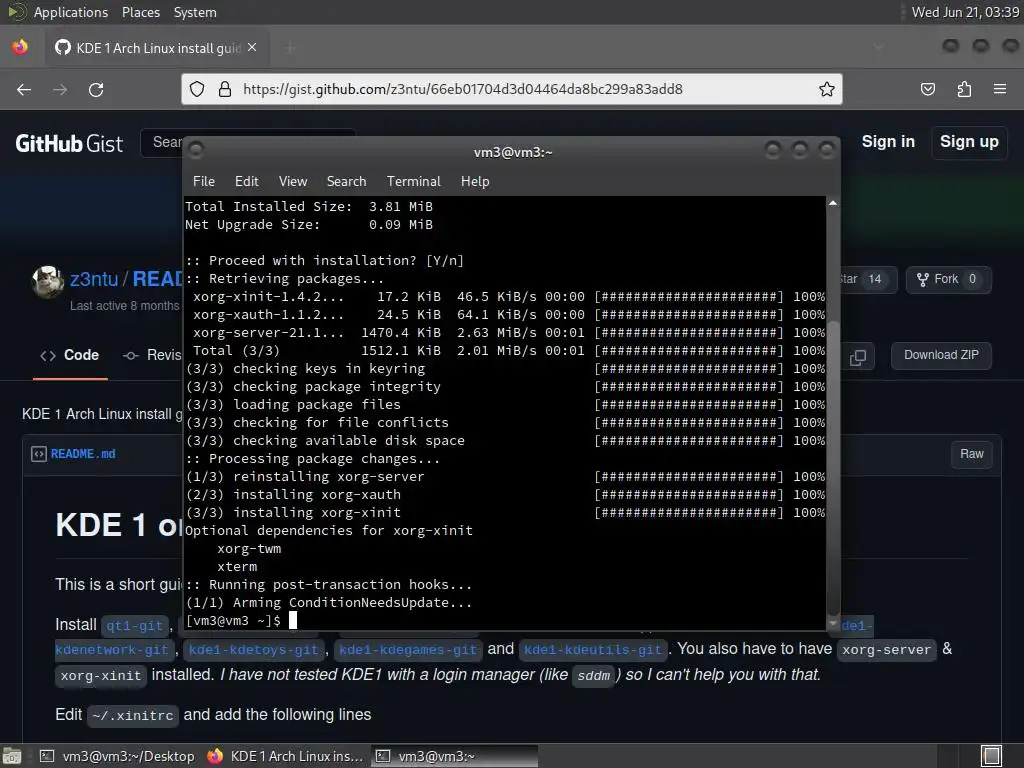Open the Edit menu in terminal
Image resolution: width=1024 pixels, height=768 pixels.
click(247, 182)
